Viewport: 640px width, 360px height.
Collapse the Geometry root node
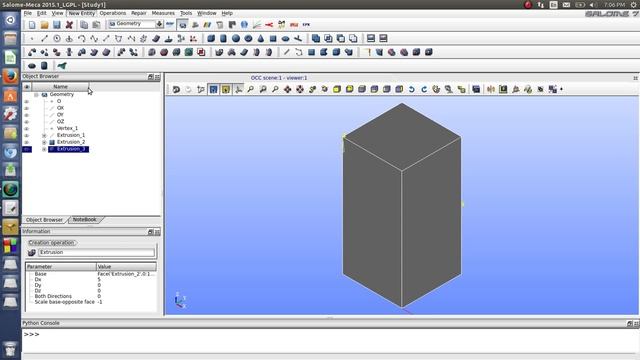[36, 94]
